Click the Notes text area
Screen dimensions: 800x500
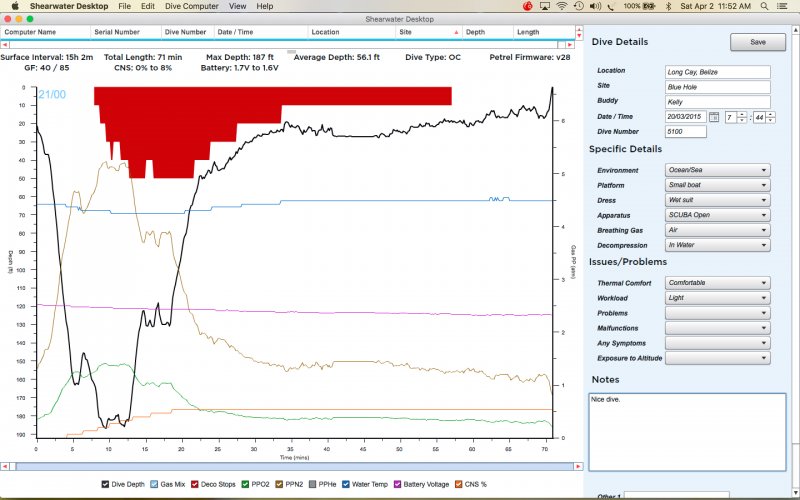click(687, 432)
